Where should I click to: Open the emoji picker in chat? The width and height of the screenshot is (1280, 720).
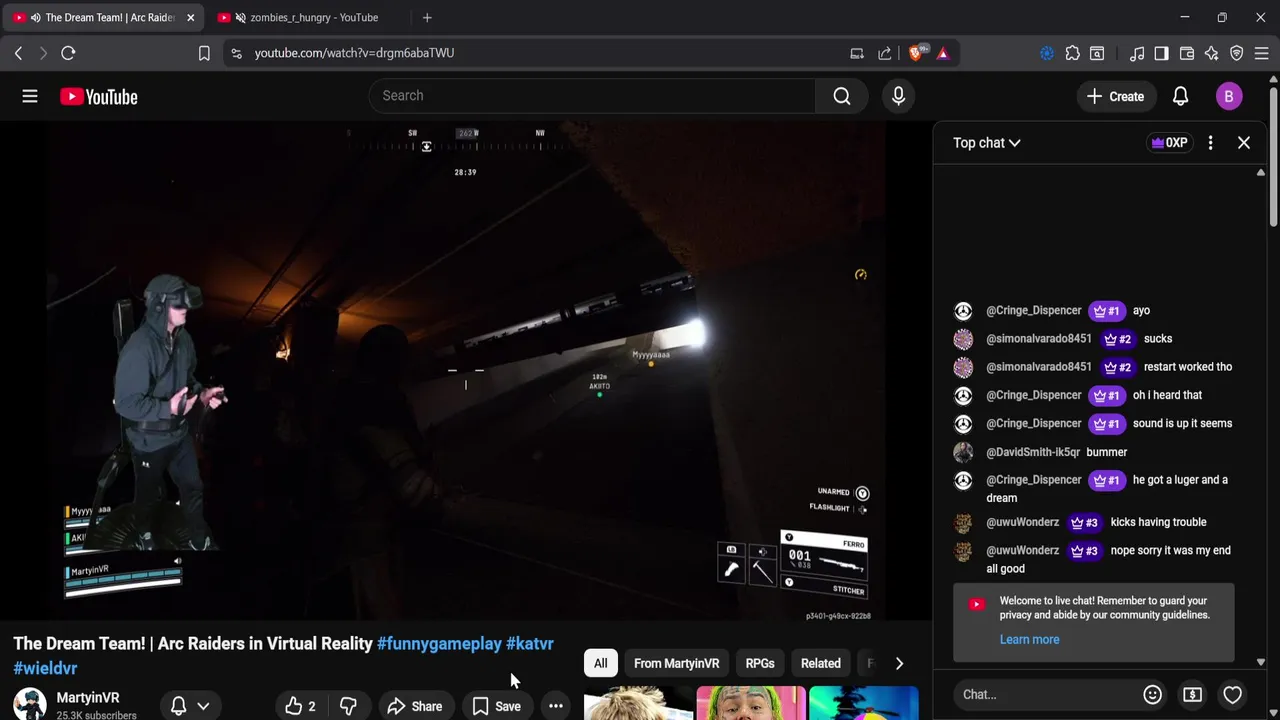pyautogui.click(x=1152, y=694)
